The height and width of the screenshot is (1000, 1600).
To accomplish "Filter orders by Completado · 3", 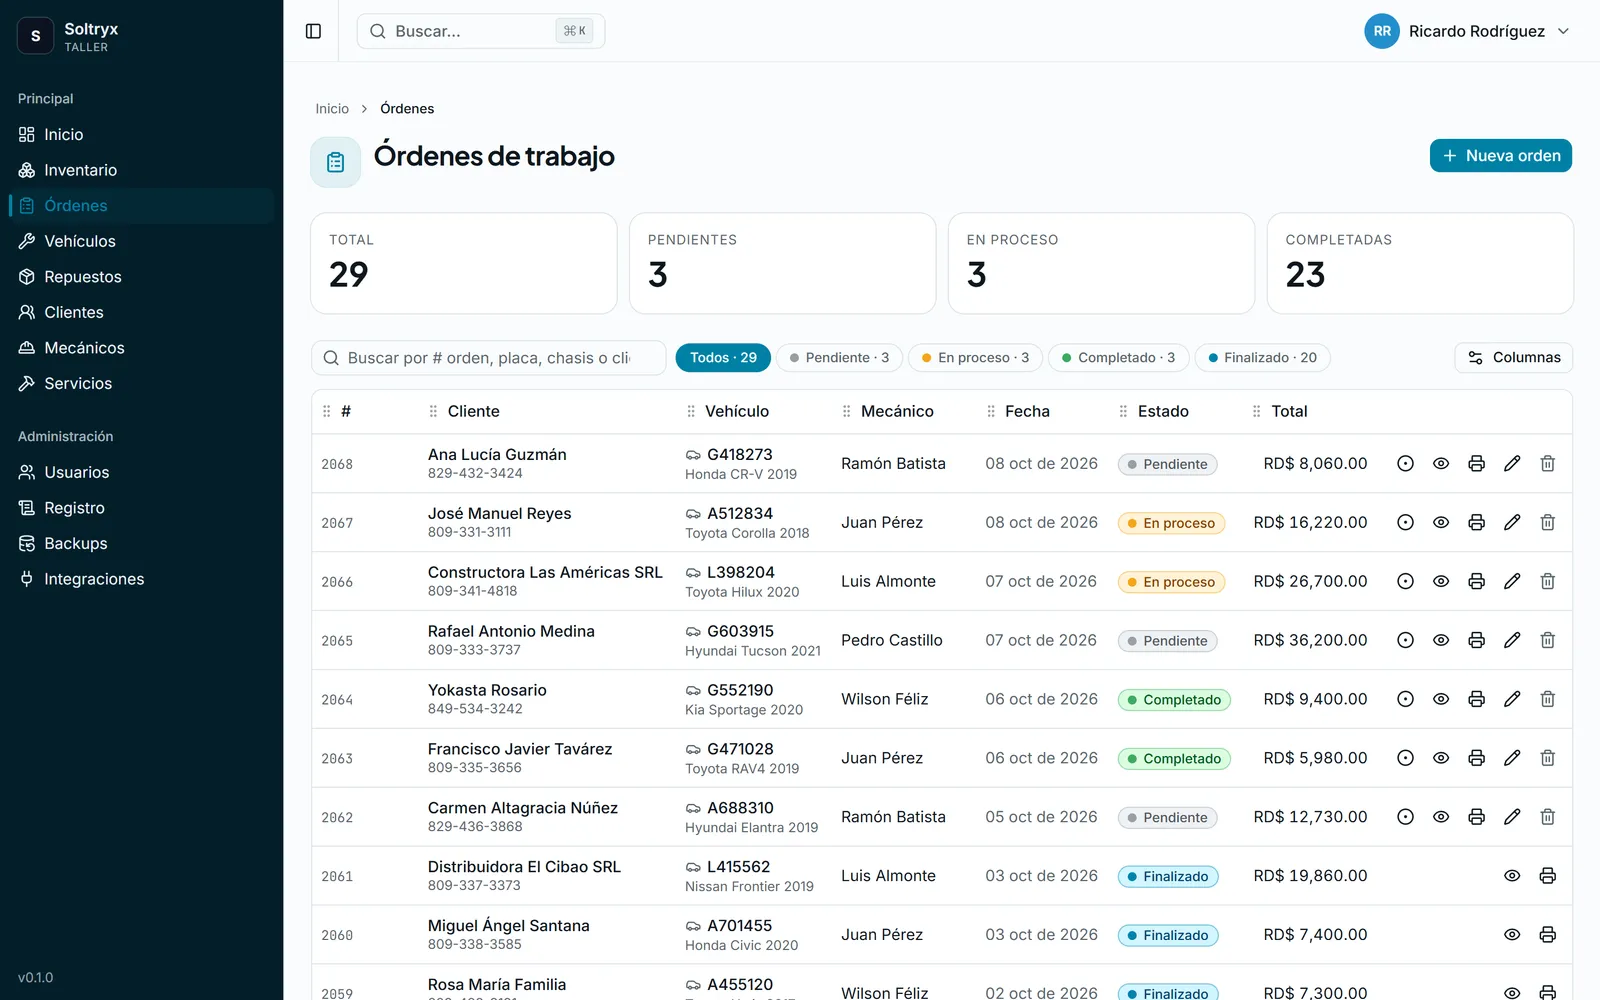I will (x=1119, y=358).
